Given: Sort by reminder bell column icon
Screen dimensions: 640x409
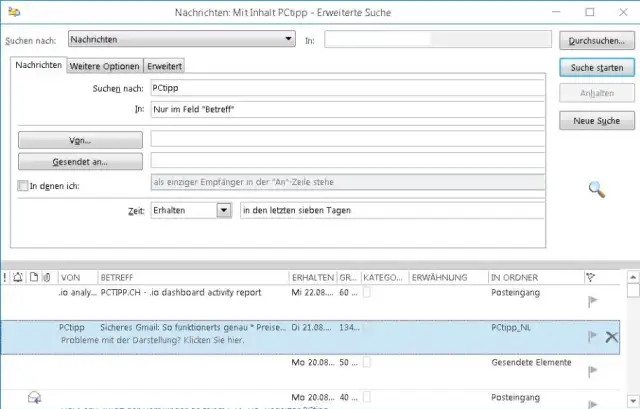Looking at the screenshot, I should [19, 277].
